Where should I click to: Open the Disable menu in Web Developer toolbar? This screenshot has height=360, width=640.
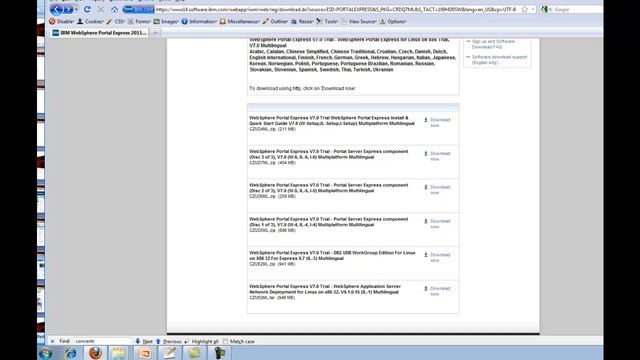[61, 21]
